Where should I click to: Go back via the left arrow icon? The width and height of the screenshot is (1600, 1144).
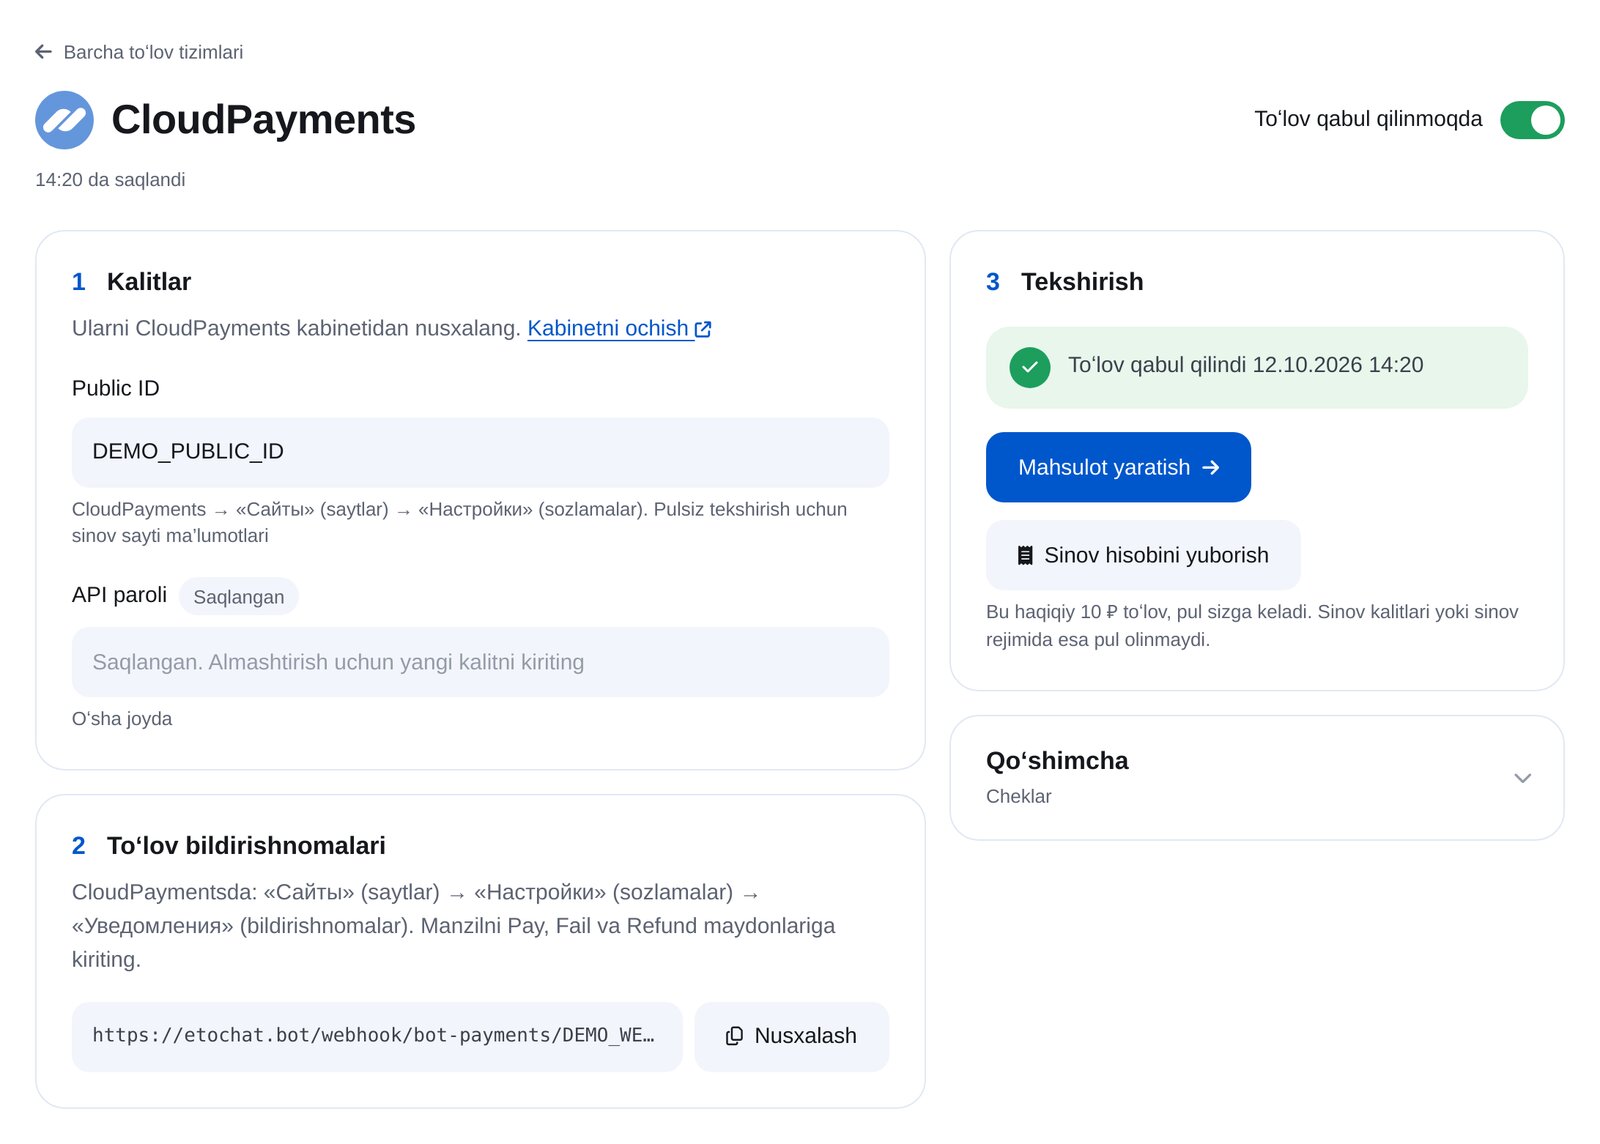tap(43, 52)
